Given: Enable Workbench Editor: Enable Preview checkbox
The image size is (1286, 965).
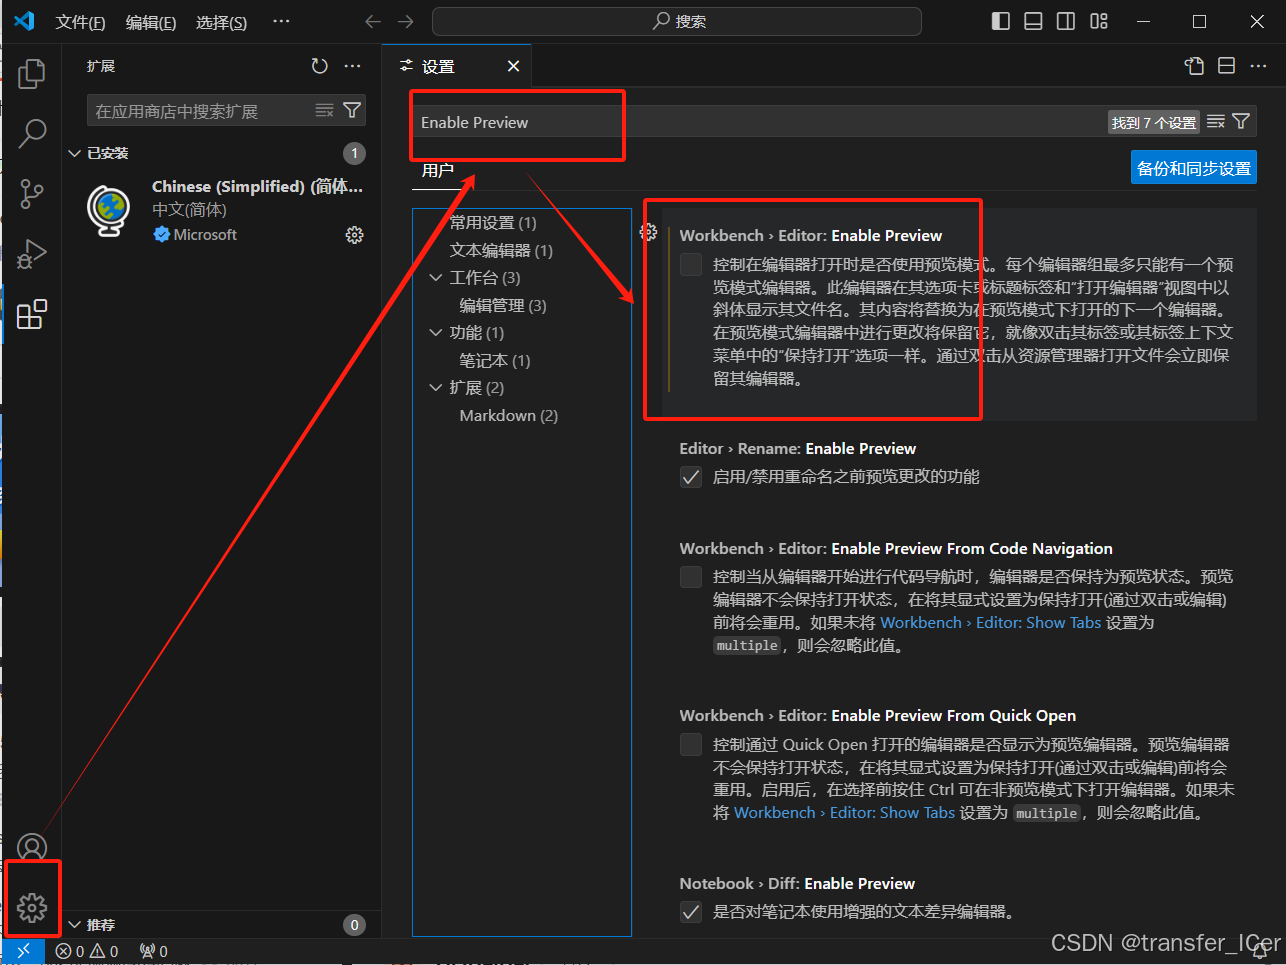Looking at the screenshot, I should tap(691, 264).
